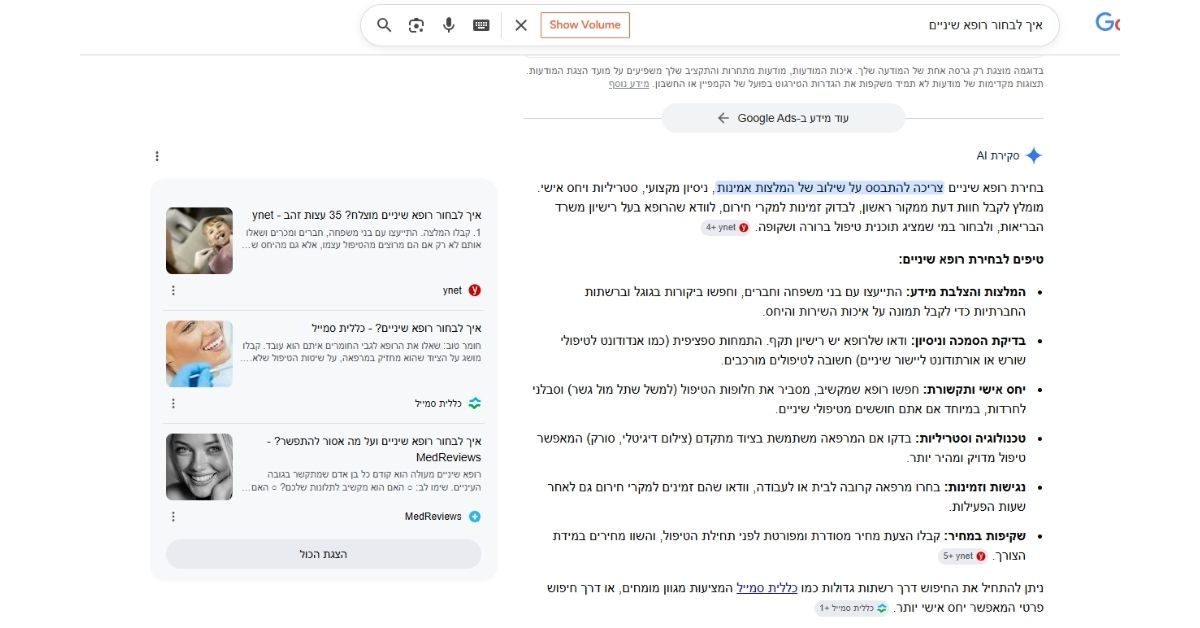This screenshot has width=1200, height=628.
Task: Start voice search with microphone icon
Action: pyautogui.click(x=449, y=25)
